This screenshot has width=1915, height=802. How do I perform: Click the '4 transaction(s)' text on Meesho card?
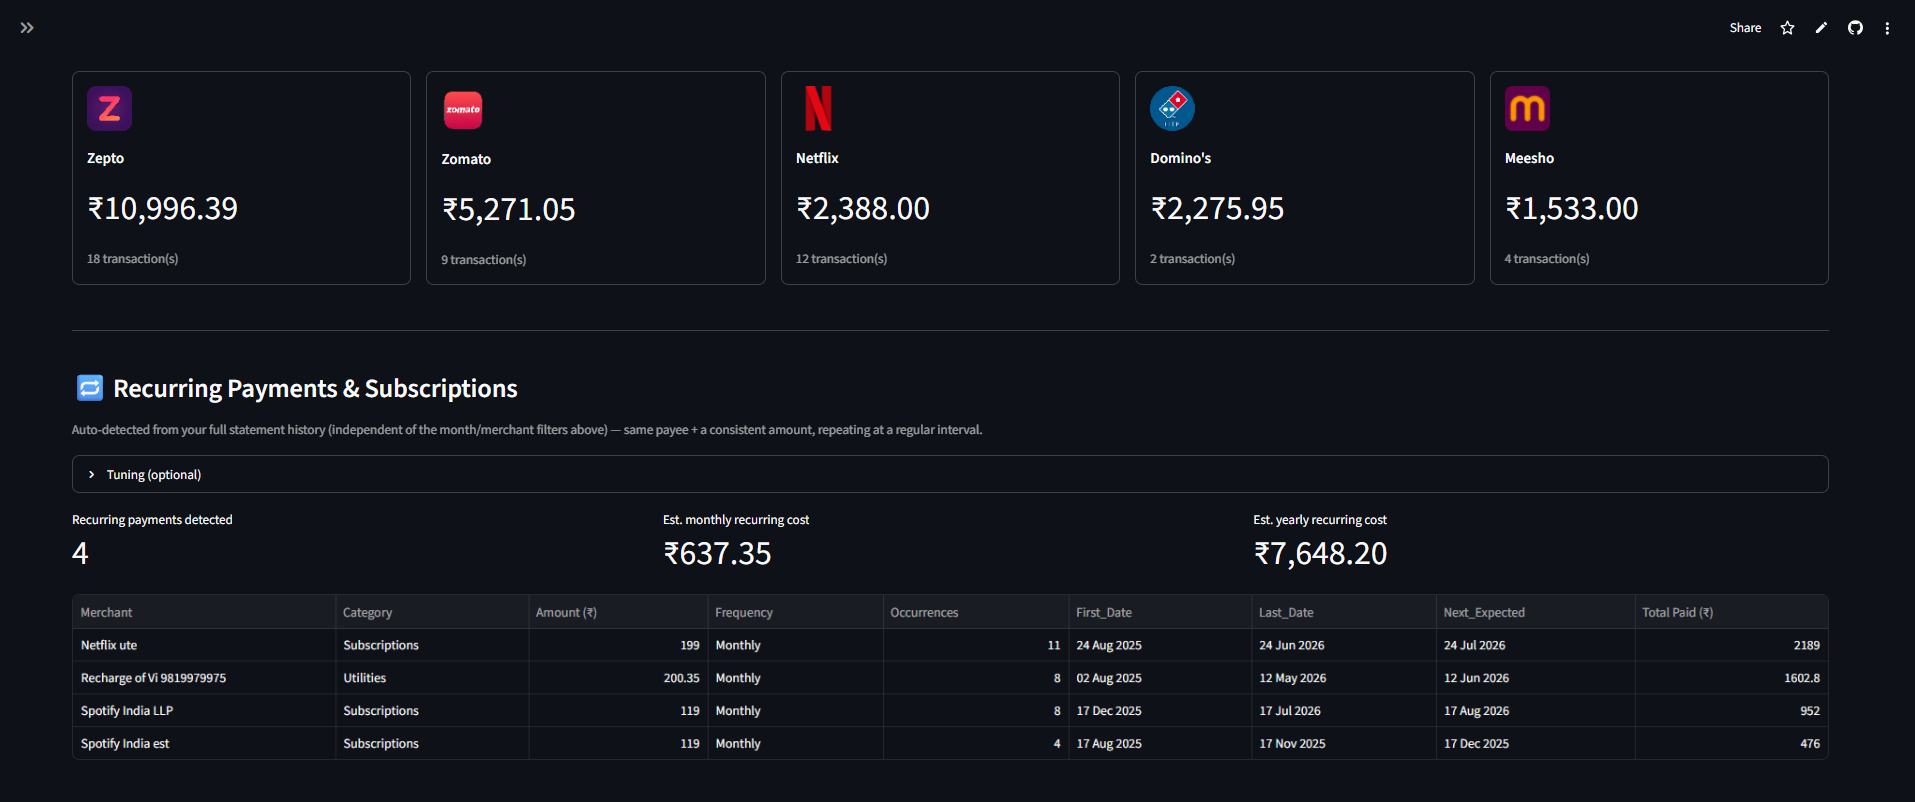click(1547, 259)
